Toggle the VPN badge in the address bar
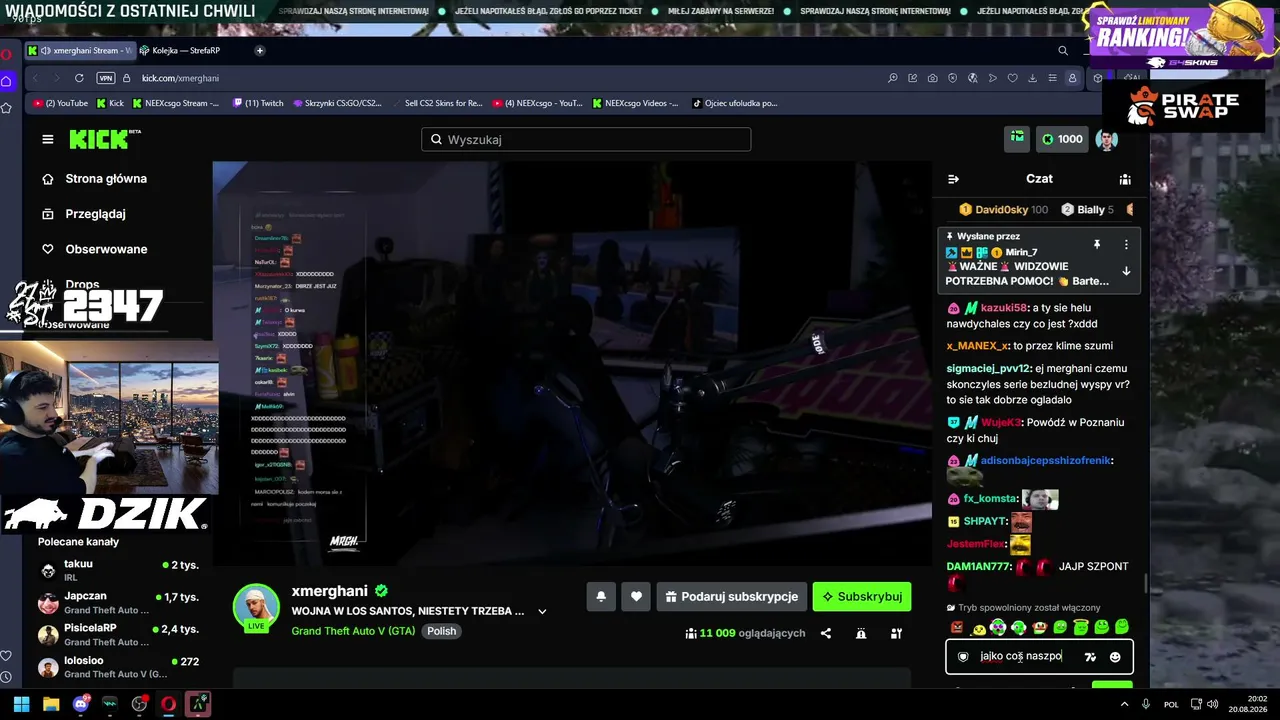This screenshot has height=720, width=1280. (104, 78)
